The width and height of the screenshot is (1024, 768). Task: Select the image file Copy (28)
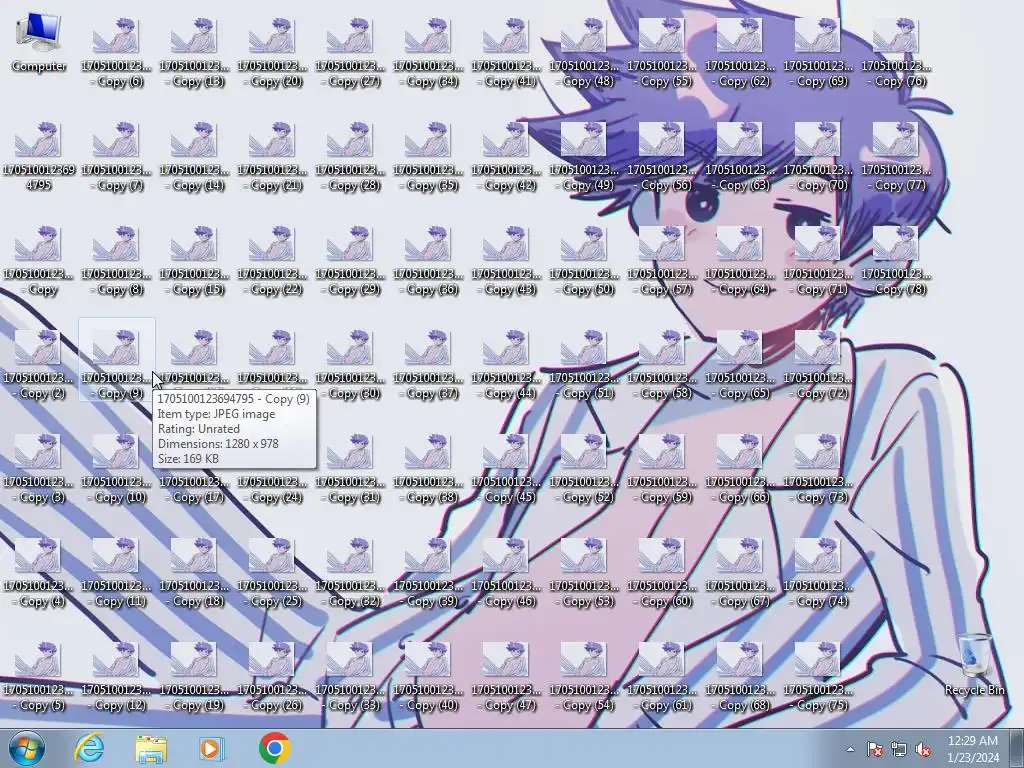tap(350, 156)
